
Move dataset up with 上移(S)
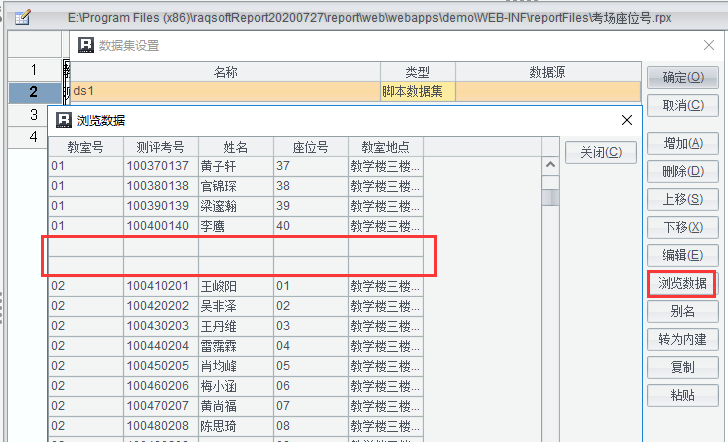(682, 199)
